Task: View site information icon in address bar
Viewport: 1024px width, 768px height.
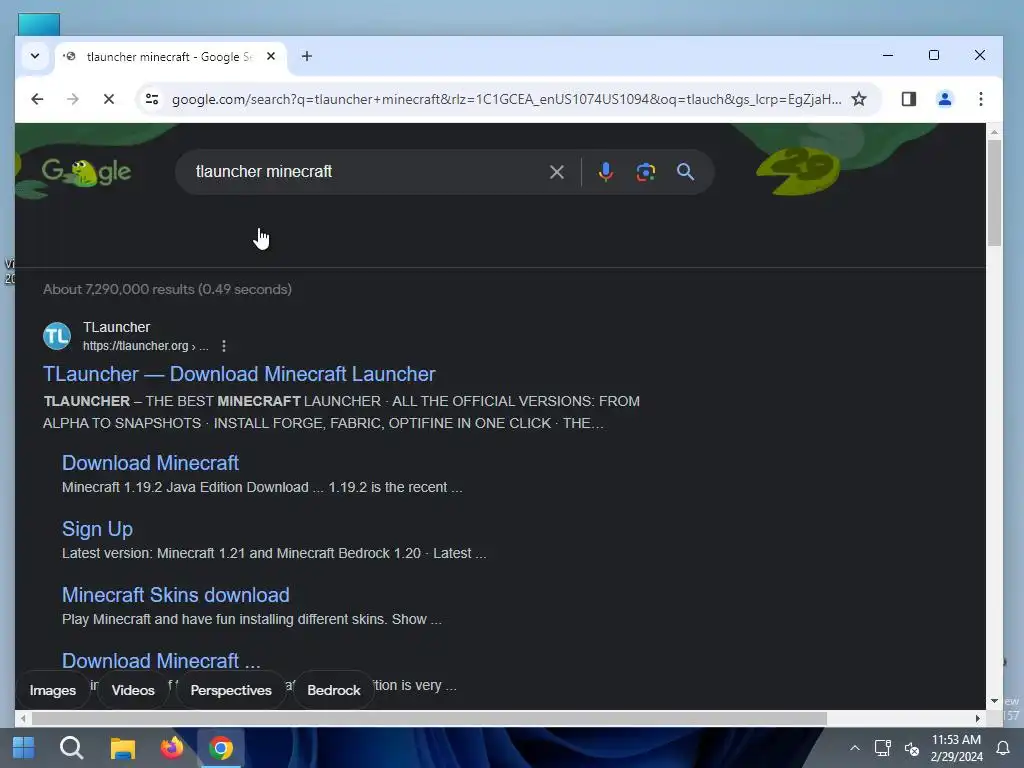Action: point(152,99)
